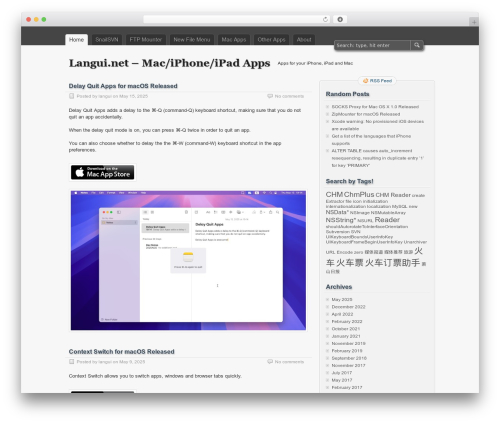
Task: Select the CHM tag
Action: coord(334,194)
